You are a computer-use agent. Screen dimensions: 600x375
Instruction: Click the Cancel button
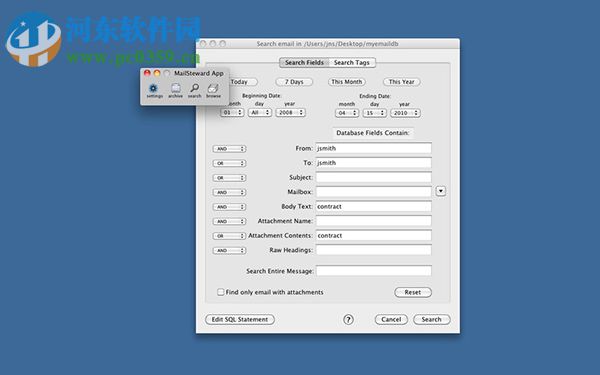coord(391,320)
